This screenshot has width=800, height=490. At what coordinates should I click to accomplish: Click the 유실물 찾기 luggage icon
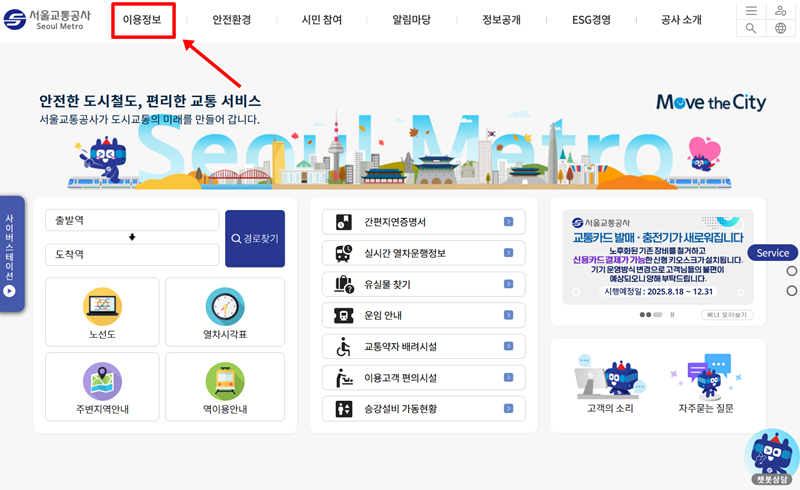344,284
